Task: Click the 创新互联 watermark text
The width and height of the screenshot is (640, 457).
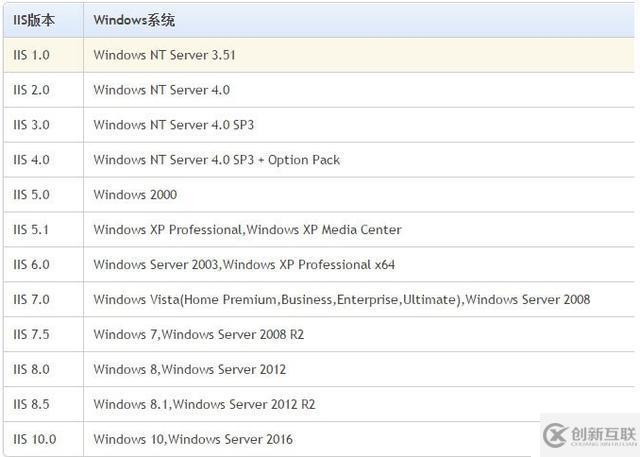Action: coord(604,434)
